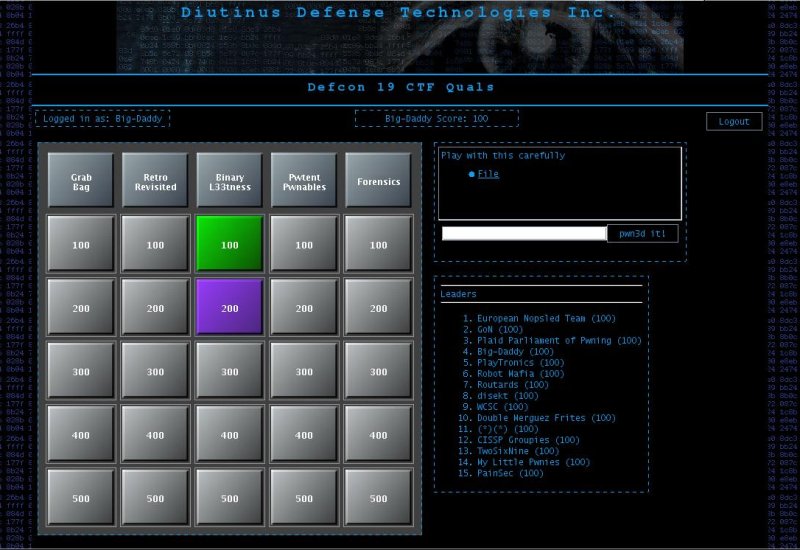Select the Grab Bag category header
Screen dimensions: 800x550
coord(81,181)
